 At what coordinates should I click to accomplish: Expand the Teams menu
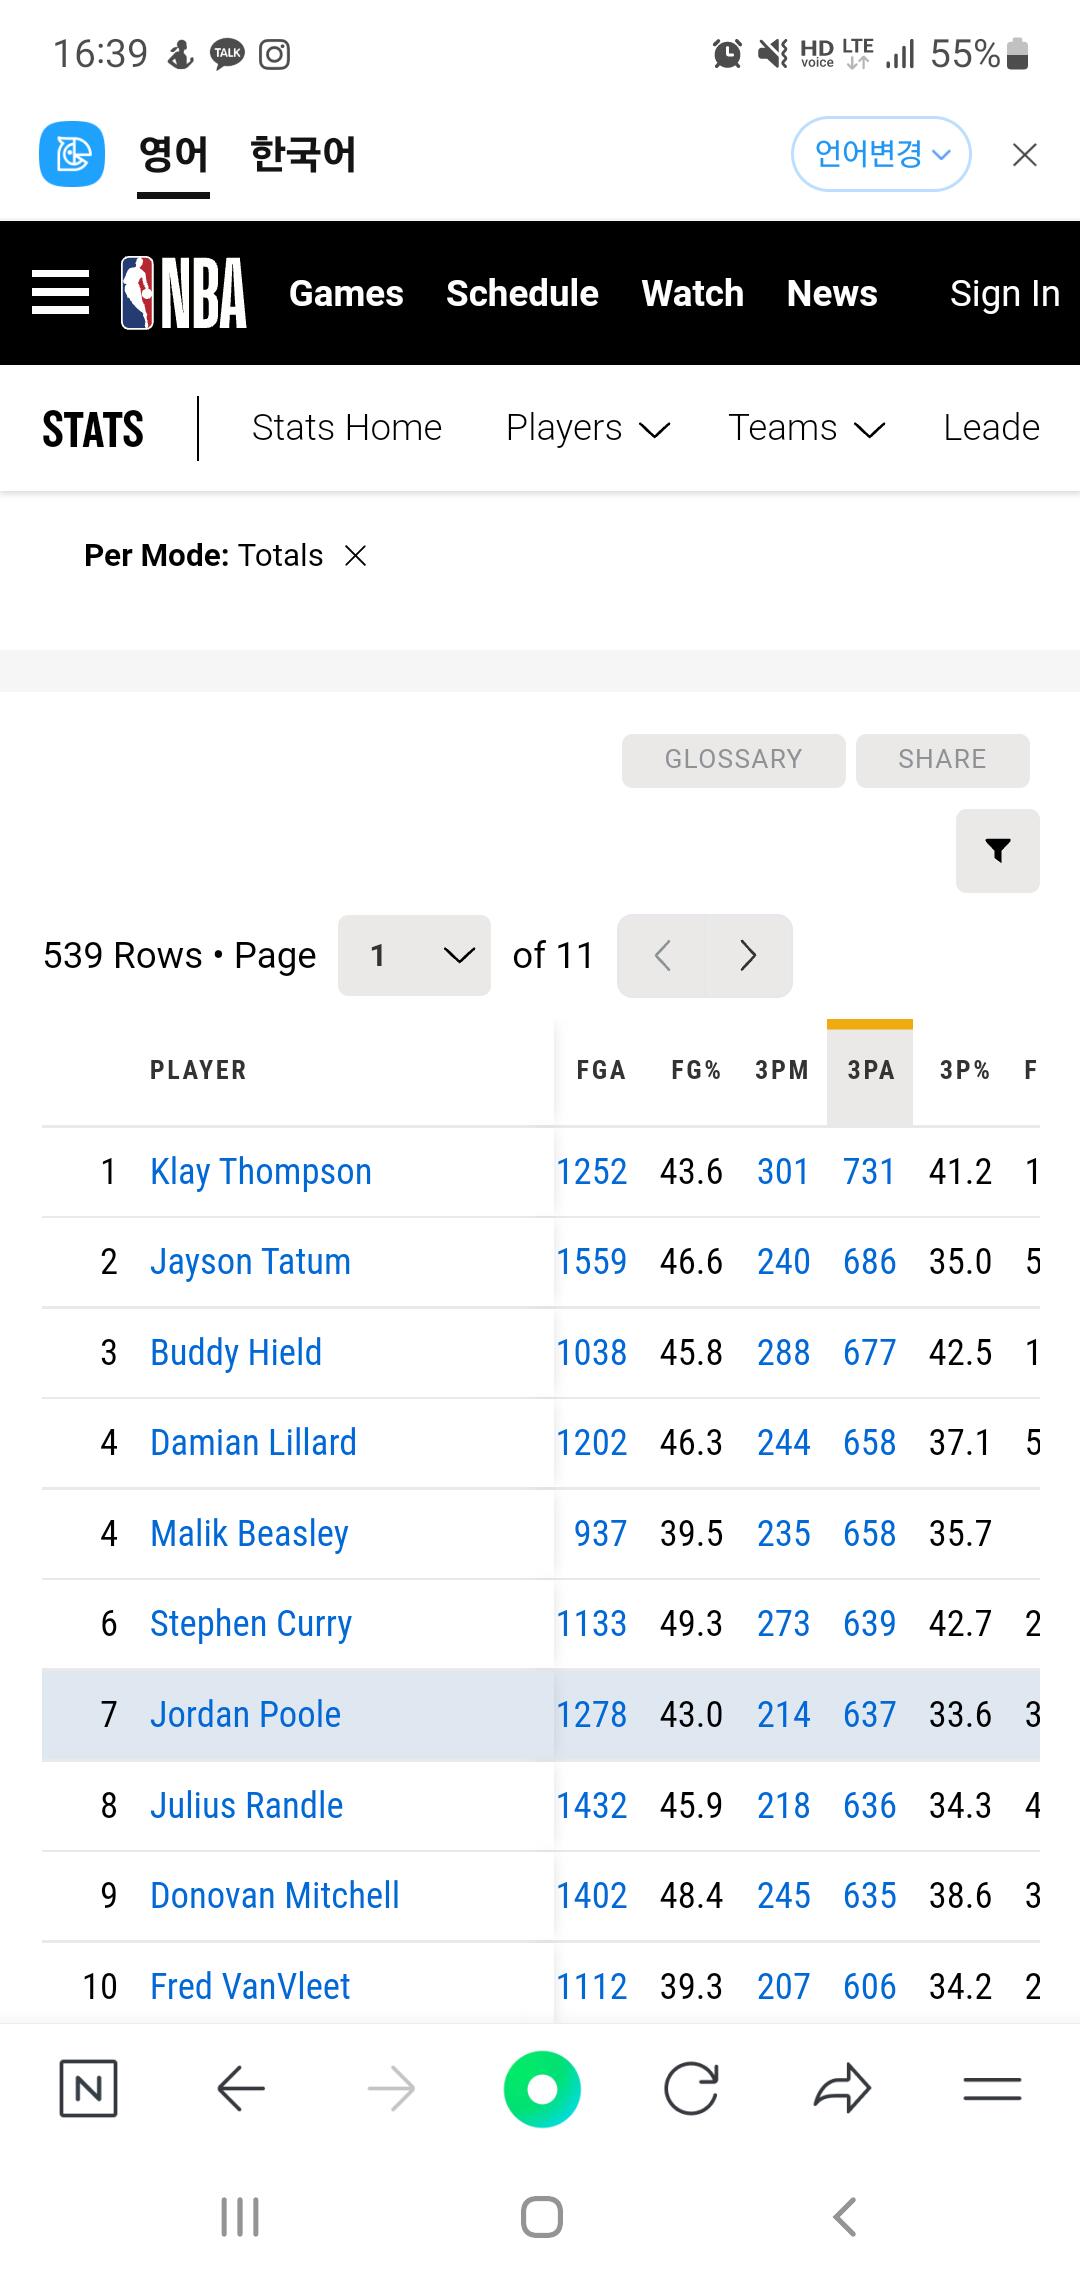pos(807,428)
